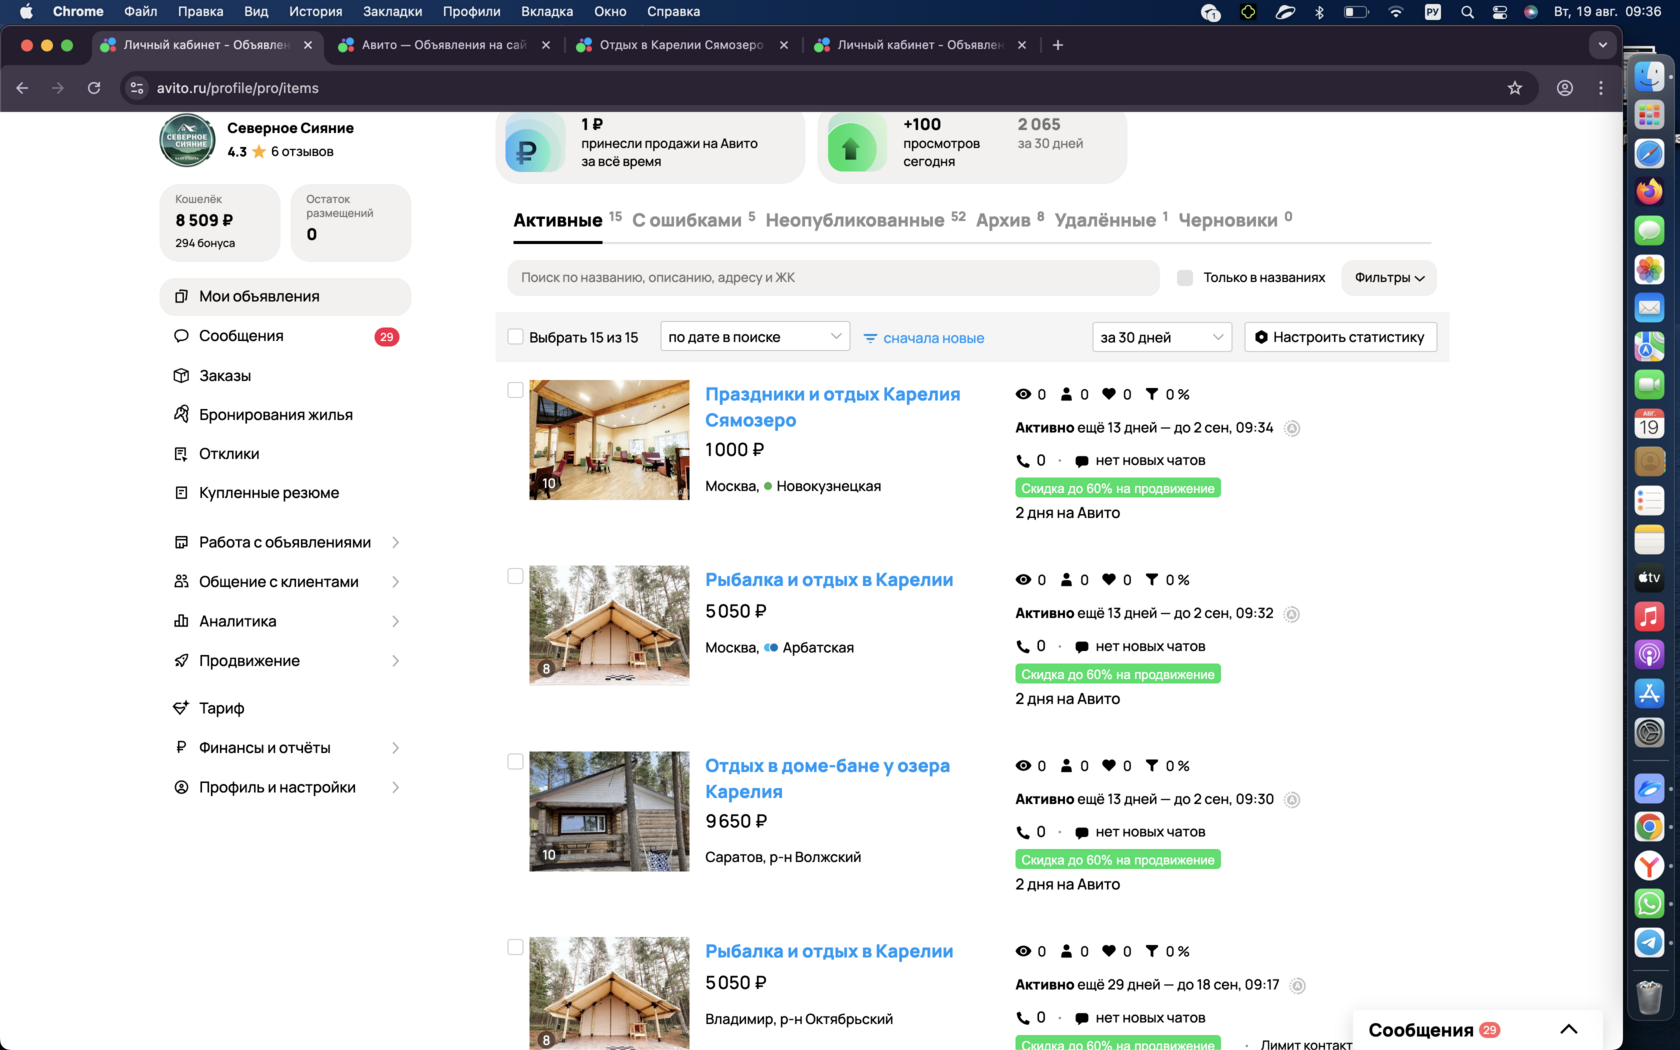Click the Северное Сияние profile avatar

[x=187, y=139]
